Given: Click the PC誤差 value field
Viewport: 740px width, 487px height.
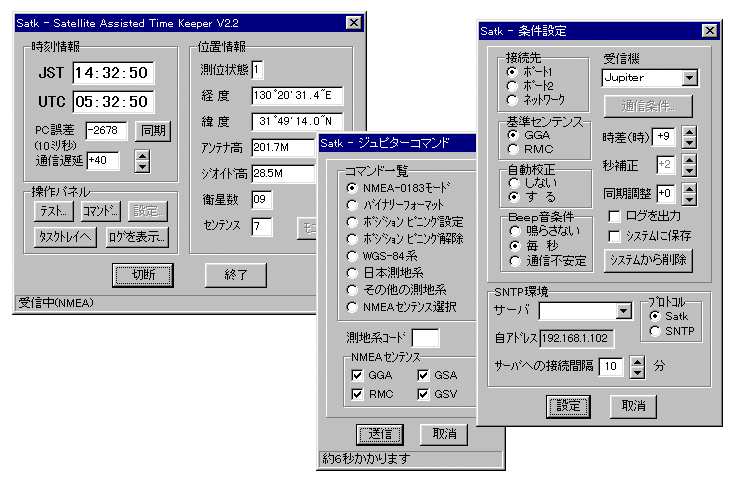Looking at the screenshot, I should pyautogui.click(x=106, y=131).
